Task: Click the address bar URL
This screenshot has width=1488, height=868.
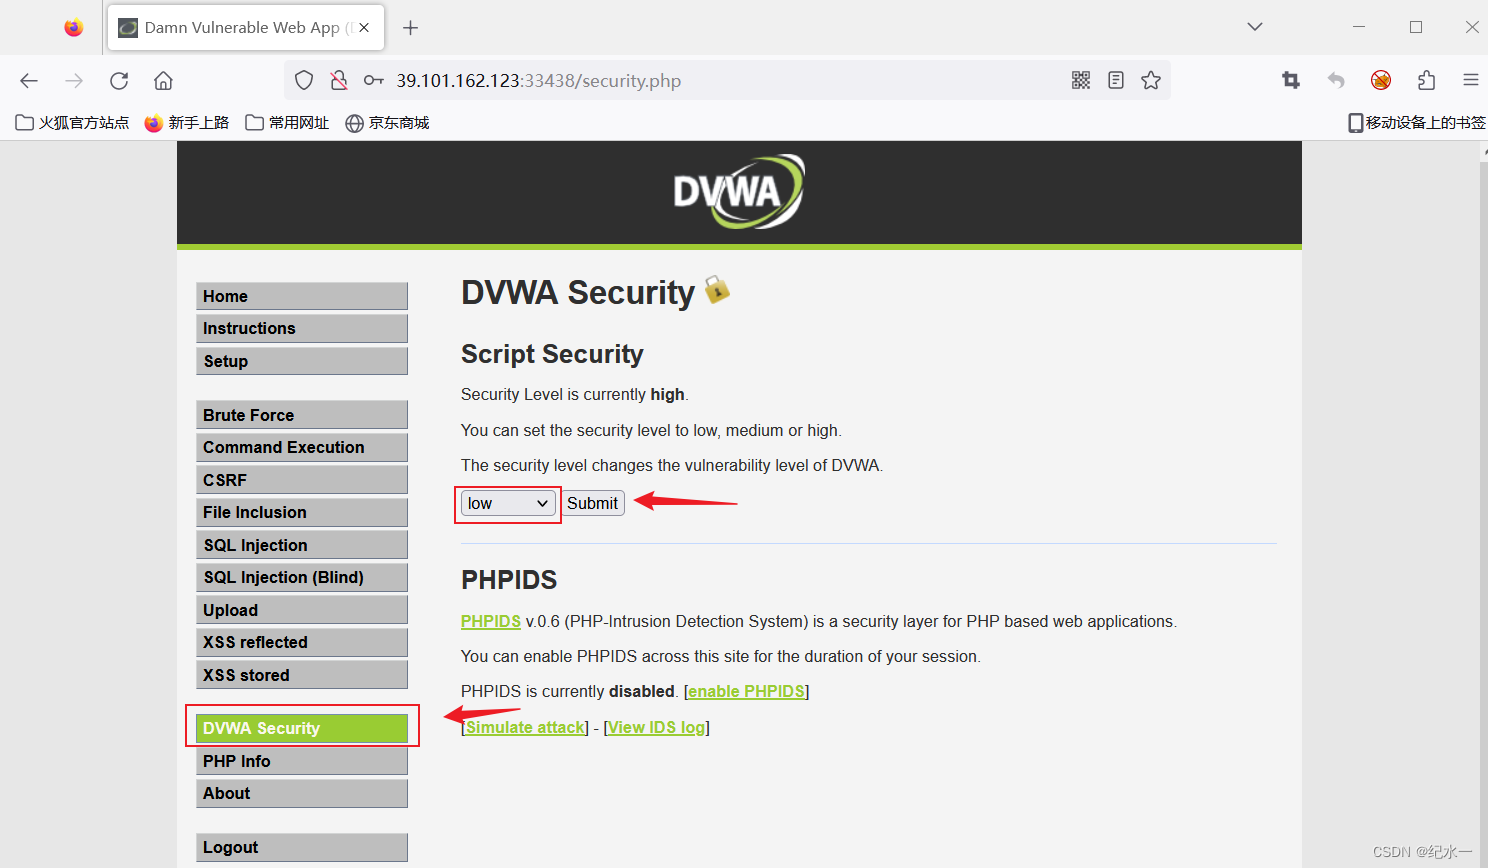Action: tap(538, 81)
